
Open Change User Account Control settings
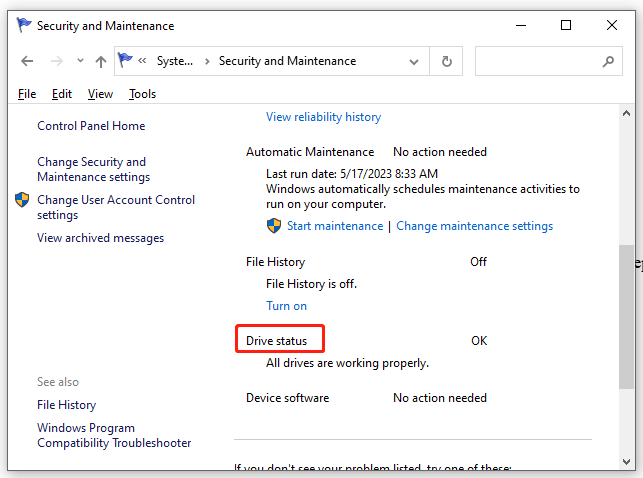point(116,207)
